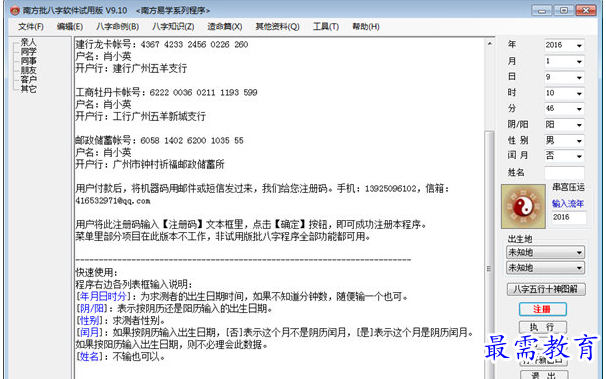Close the 南方批八字 window
Image resolution: width=606 pixels, height=379 pixels.
[x=586, y=10]
